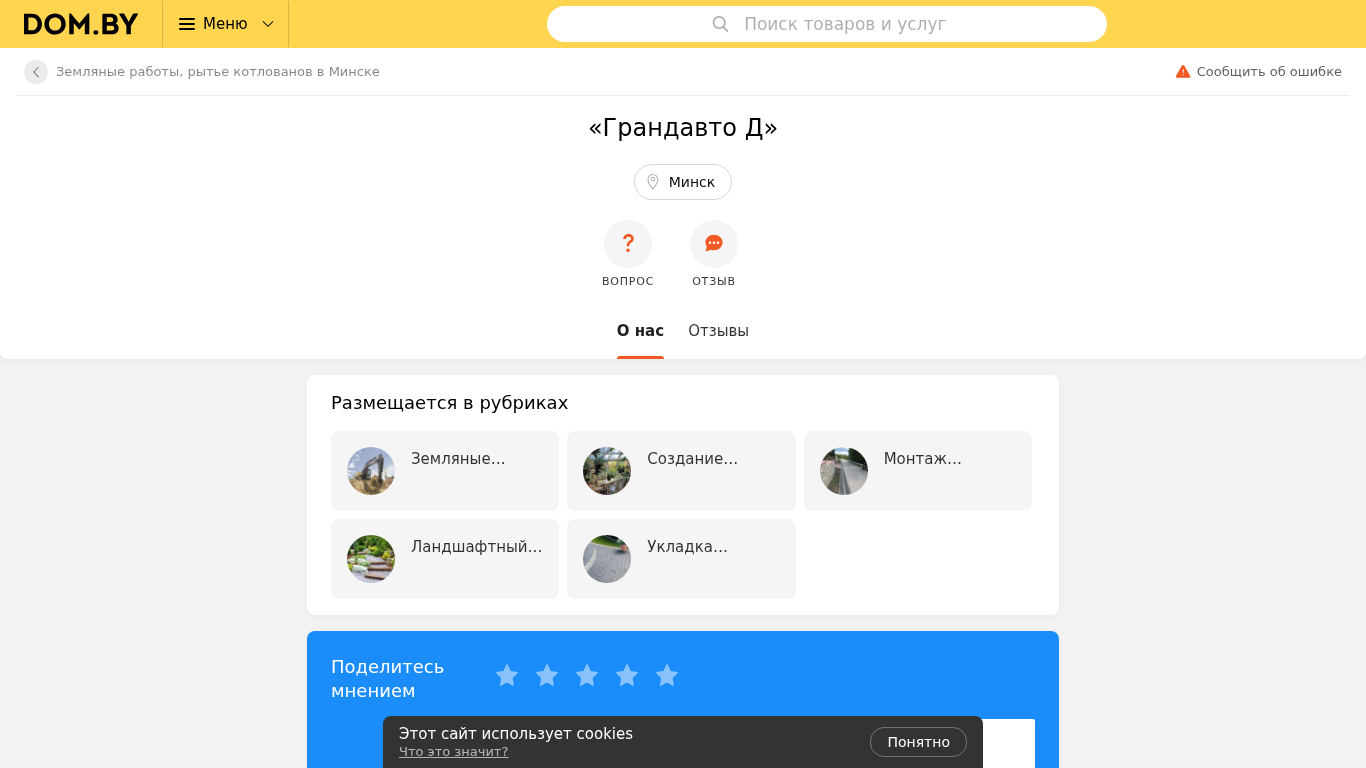Click the red warning triangle icon
Viewport: 1366px width, 768px height.
point(1183,72)
